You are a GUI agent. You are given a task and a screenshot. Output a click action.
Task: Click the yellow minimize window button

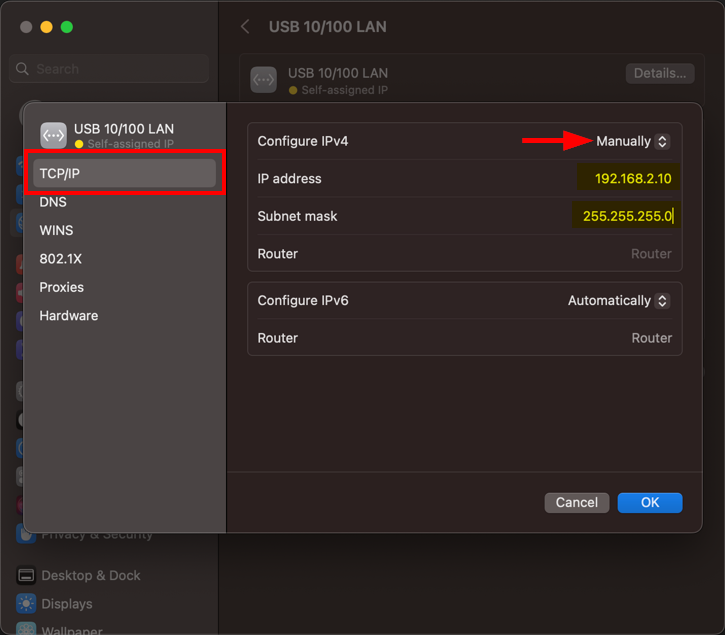click(x=46, y=27)
